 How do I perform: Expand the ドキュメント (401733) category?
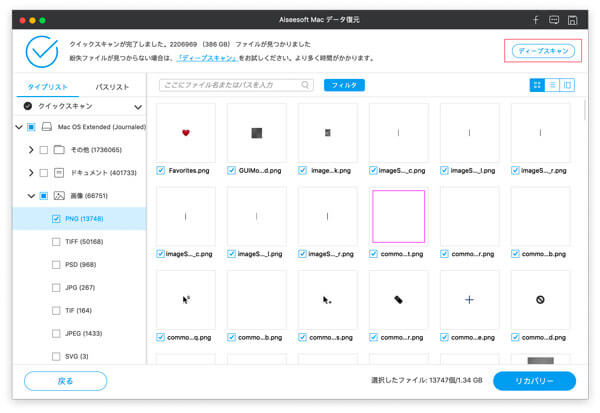(31, 172)
